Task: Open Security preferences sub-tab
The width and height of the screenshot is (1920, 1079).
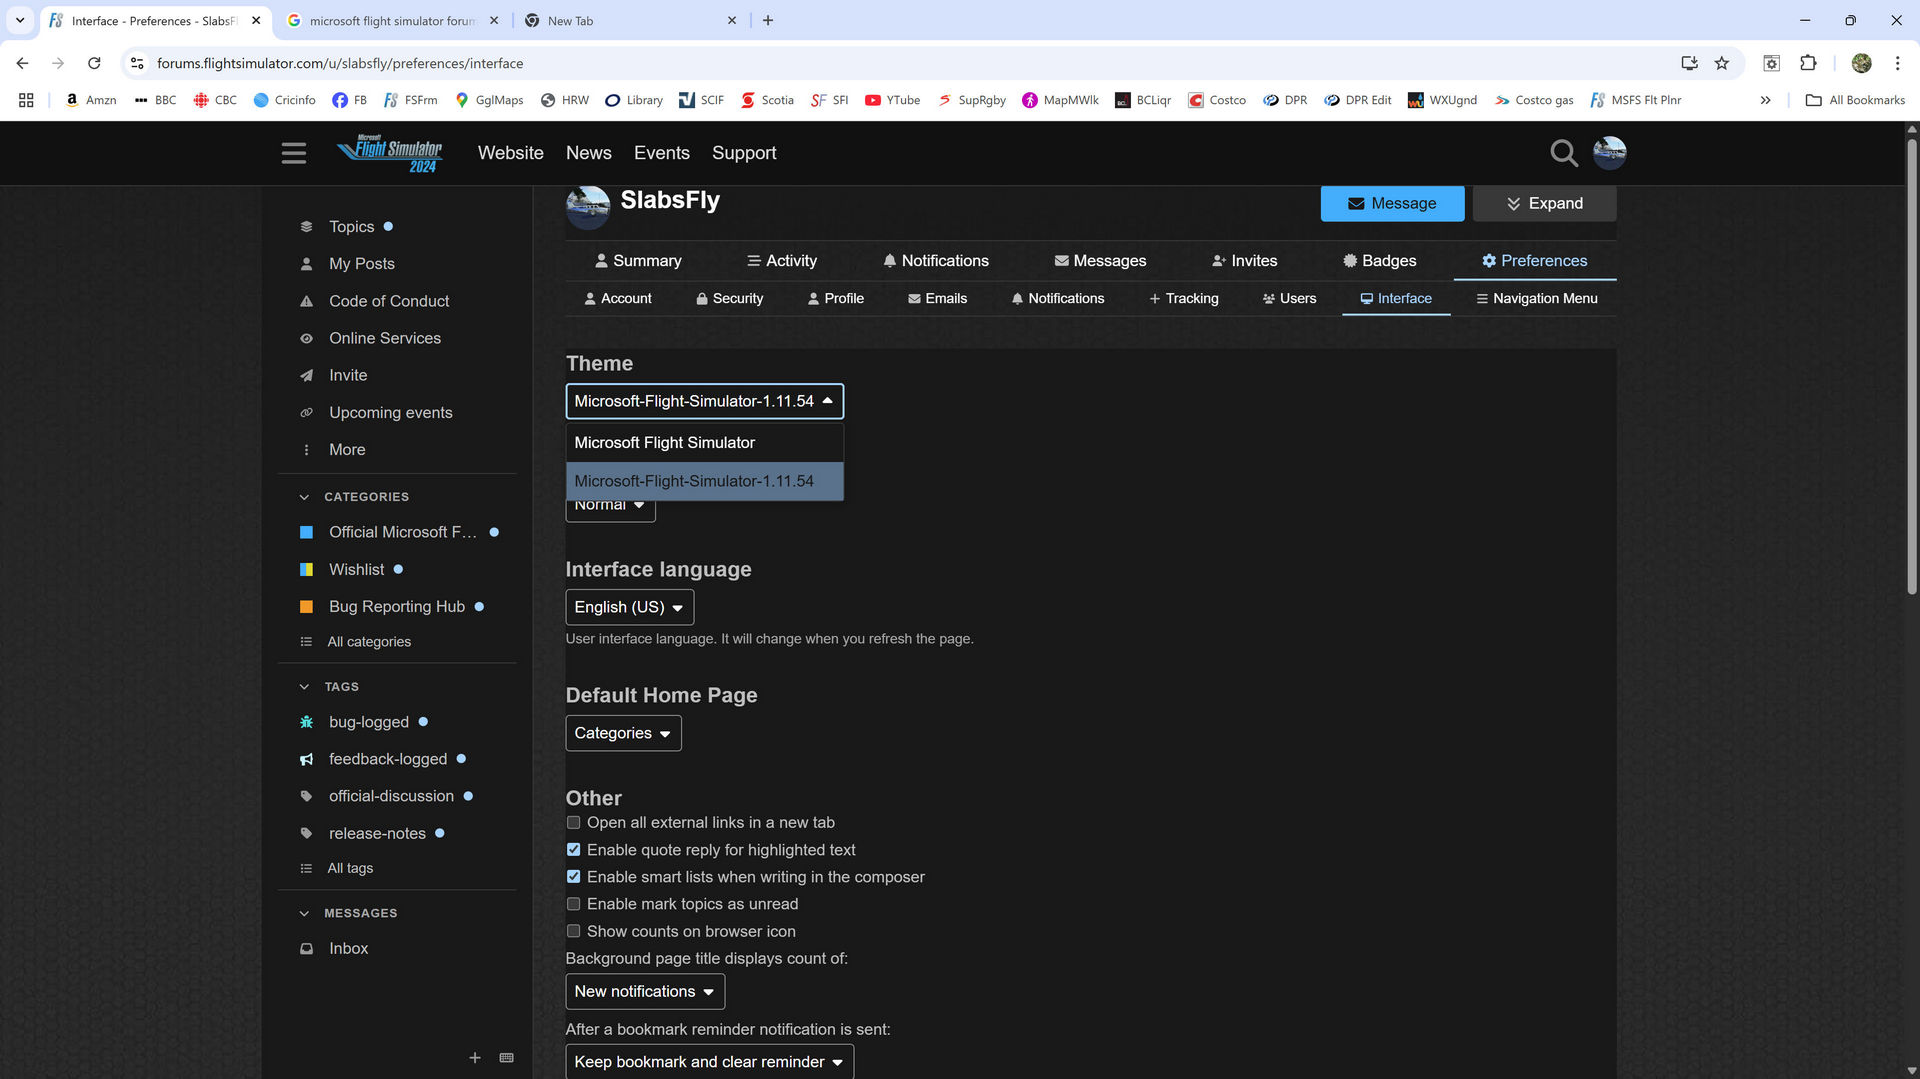Action: tap(729, 299)
